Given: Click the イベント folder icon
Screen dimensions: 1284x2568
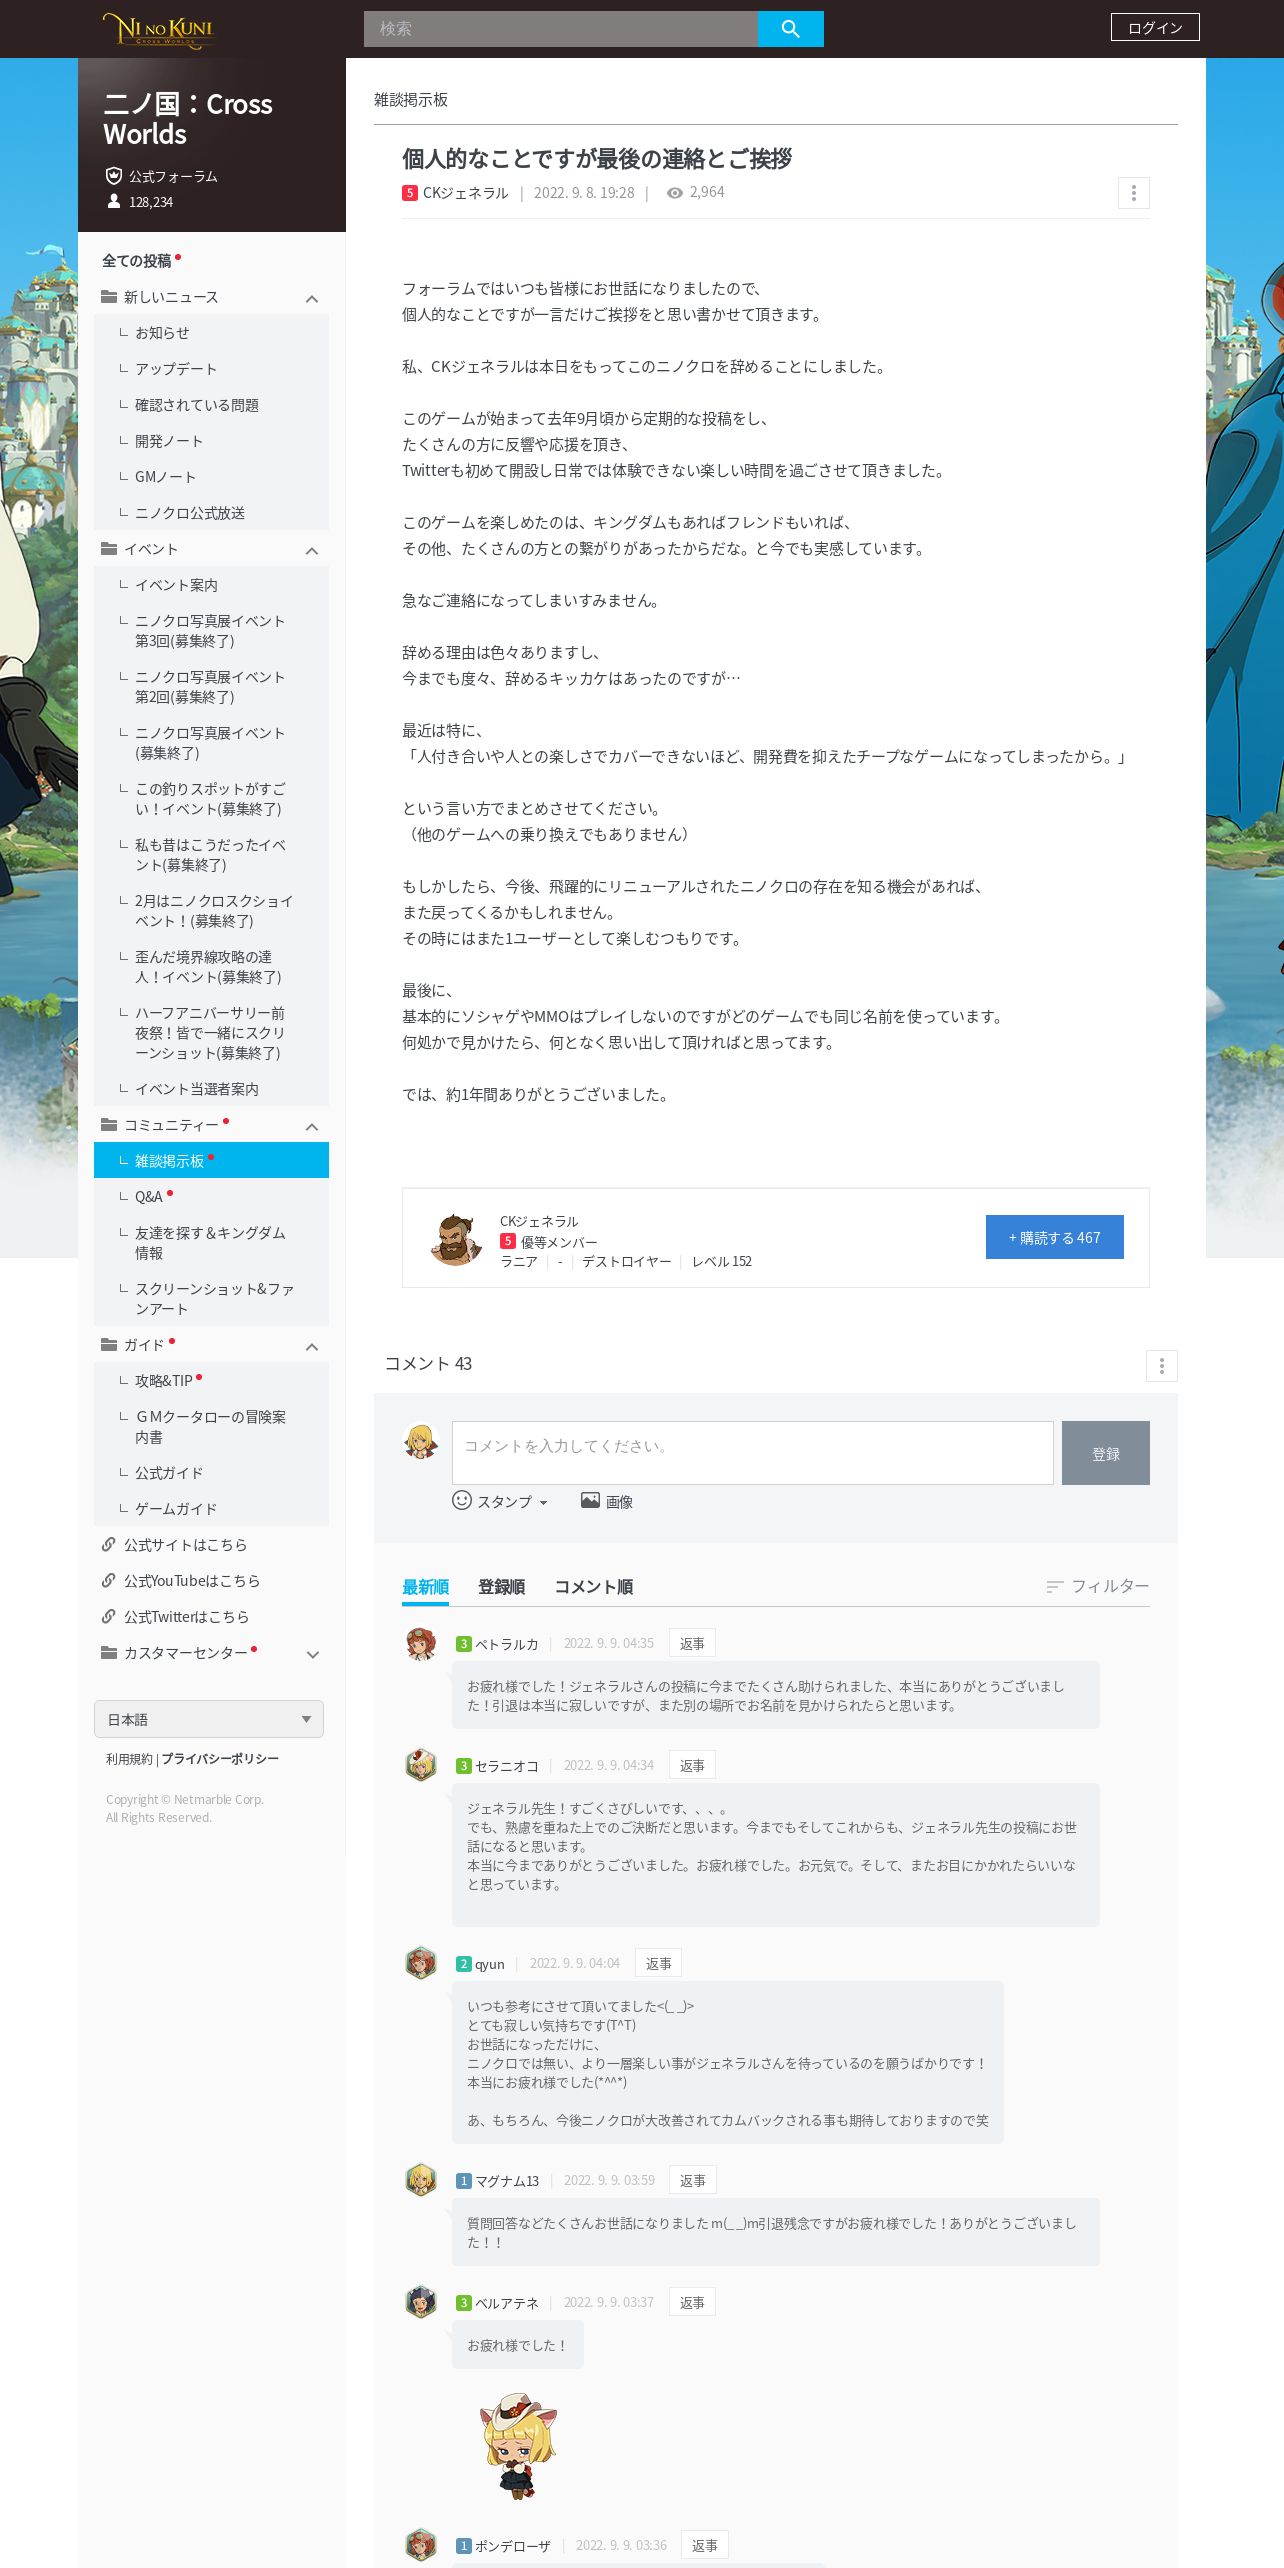Looking at the screenshot, I should 109,549.
